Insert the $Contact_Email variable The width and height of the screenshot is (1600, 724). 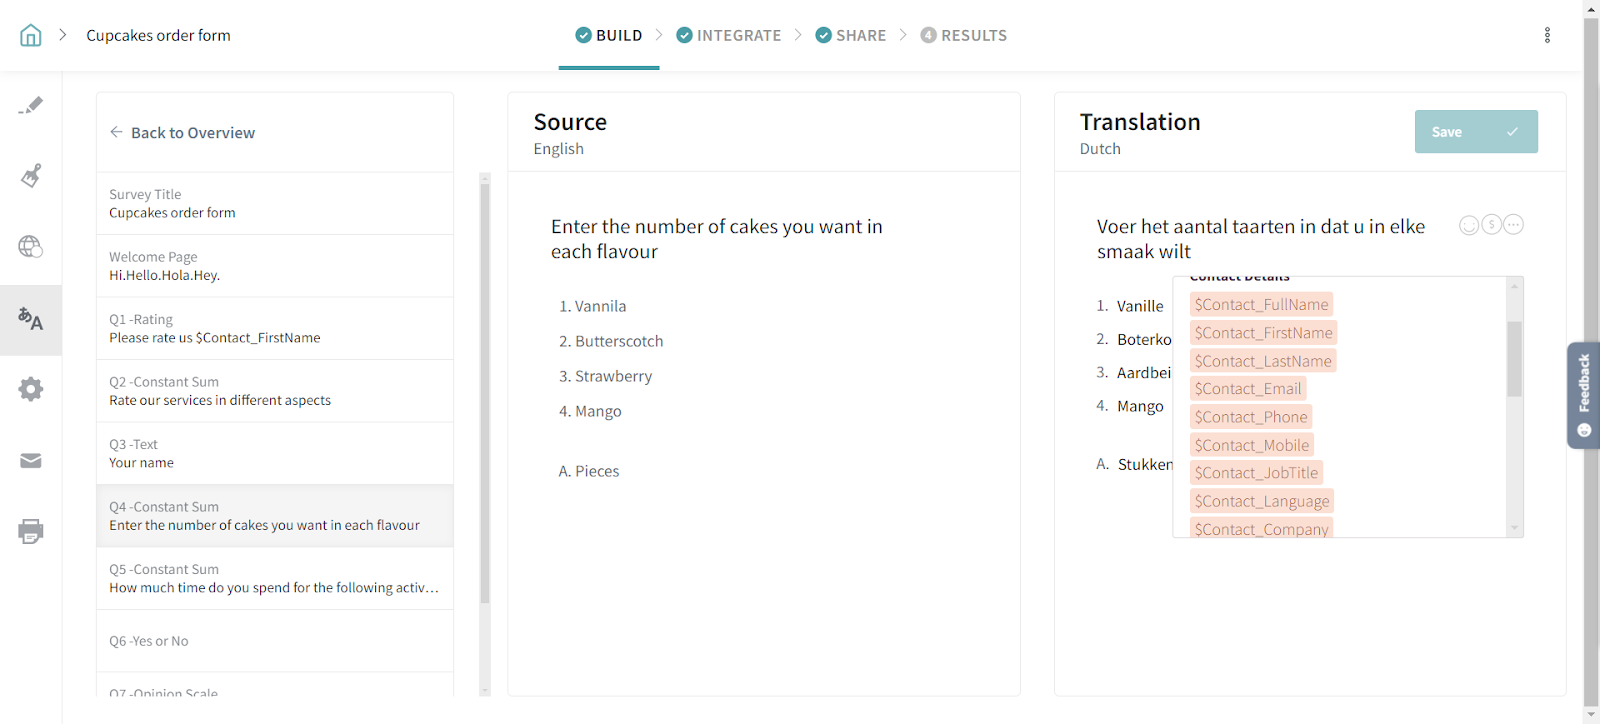(1248, 389)
